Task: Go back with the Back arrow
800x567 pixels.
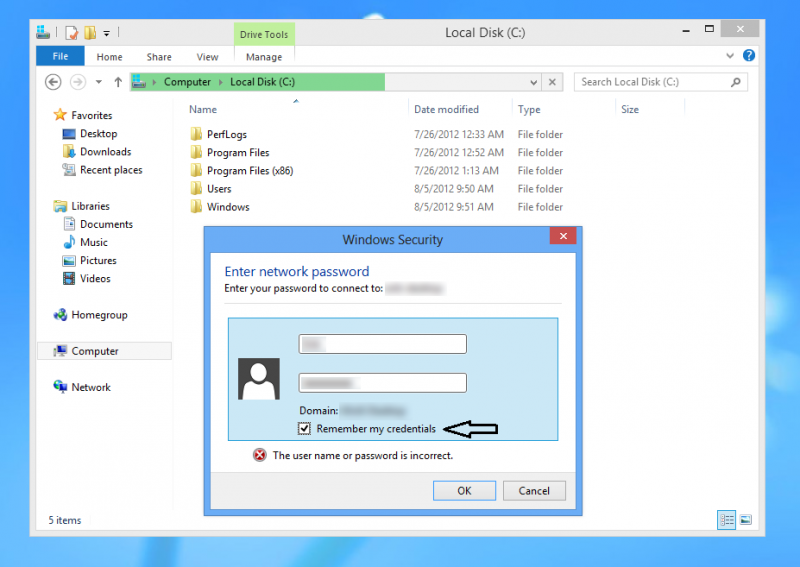Action: 53,82
